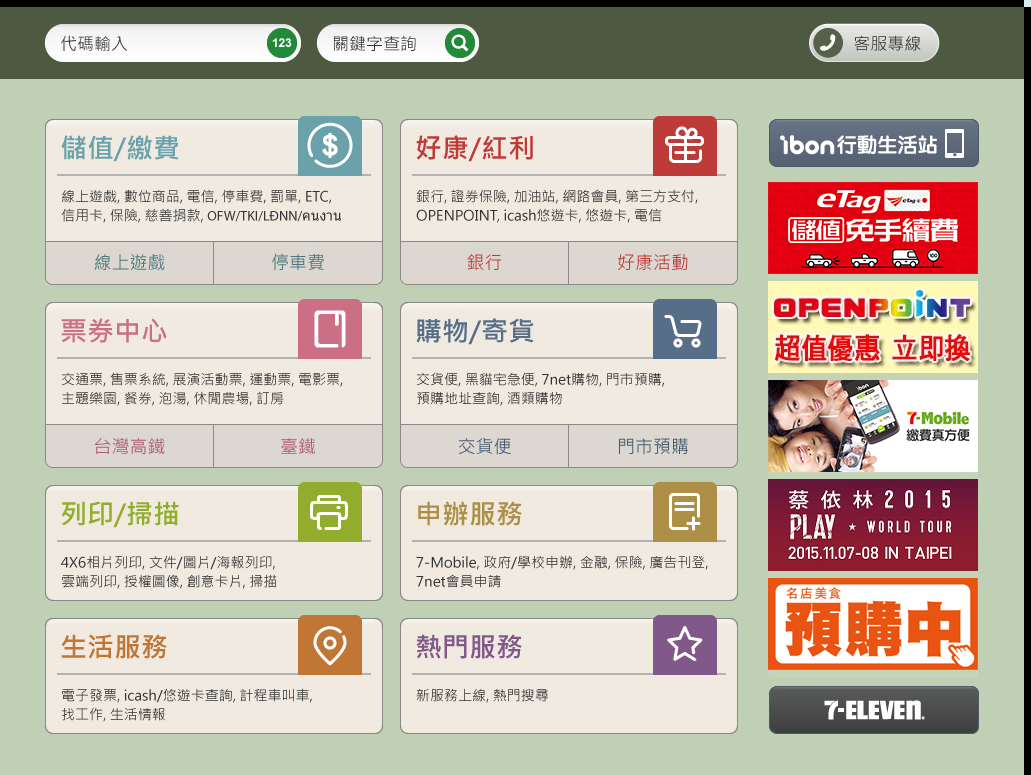Viewport: 1031px width, 775px height.
Task: Click the green search magnifier icon
Action: tap(459, 43)
